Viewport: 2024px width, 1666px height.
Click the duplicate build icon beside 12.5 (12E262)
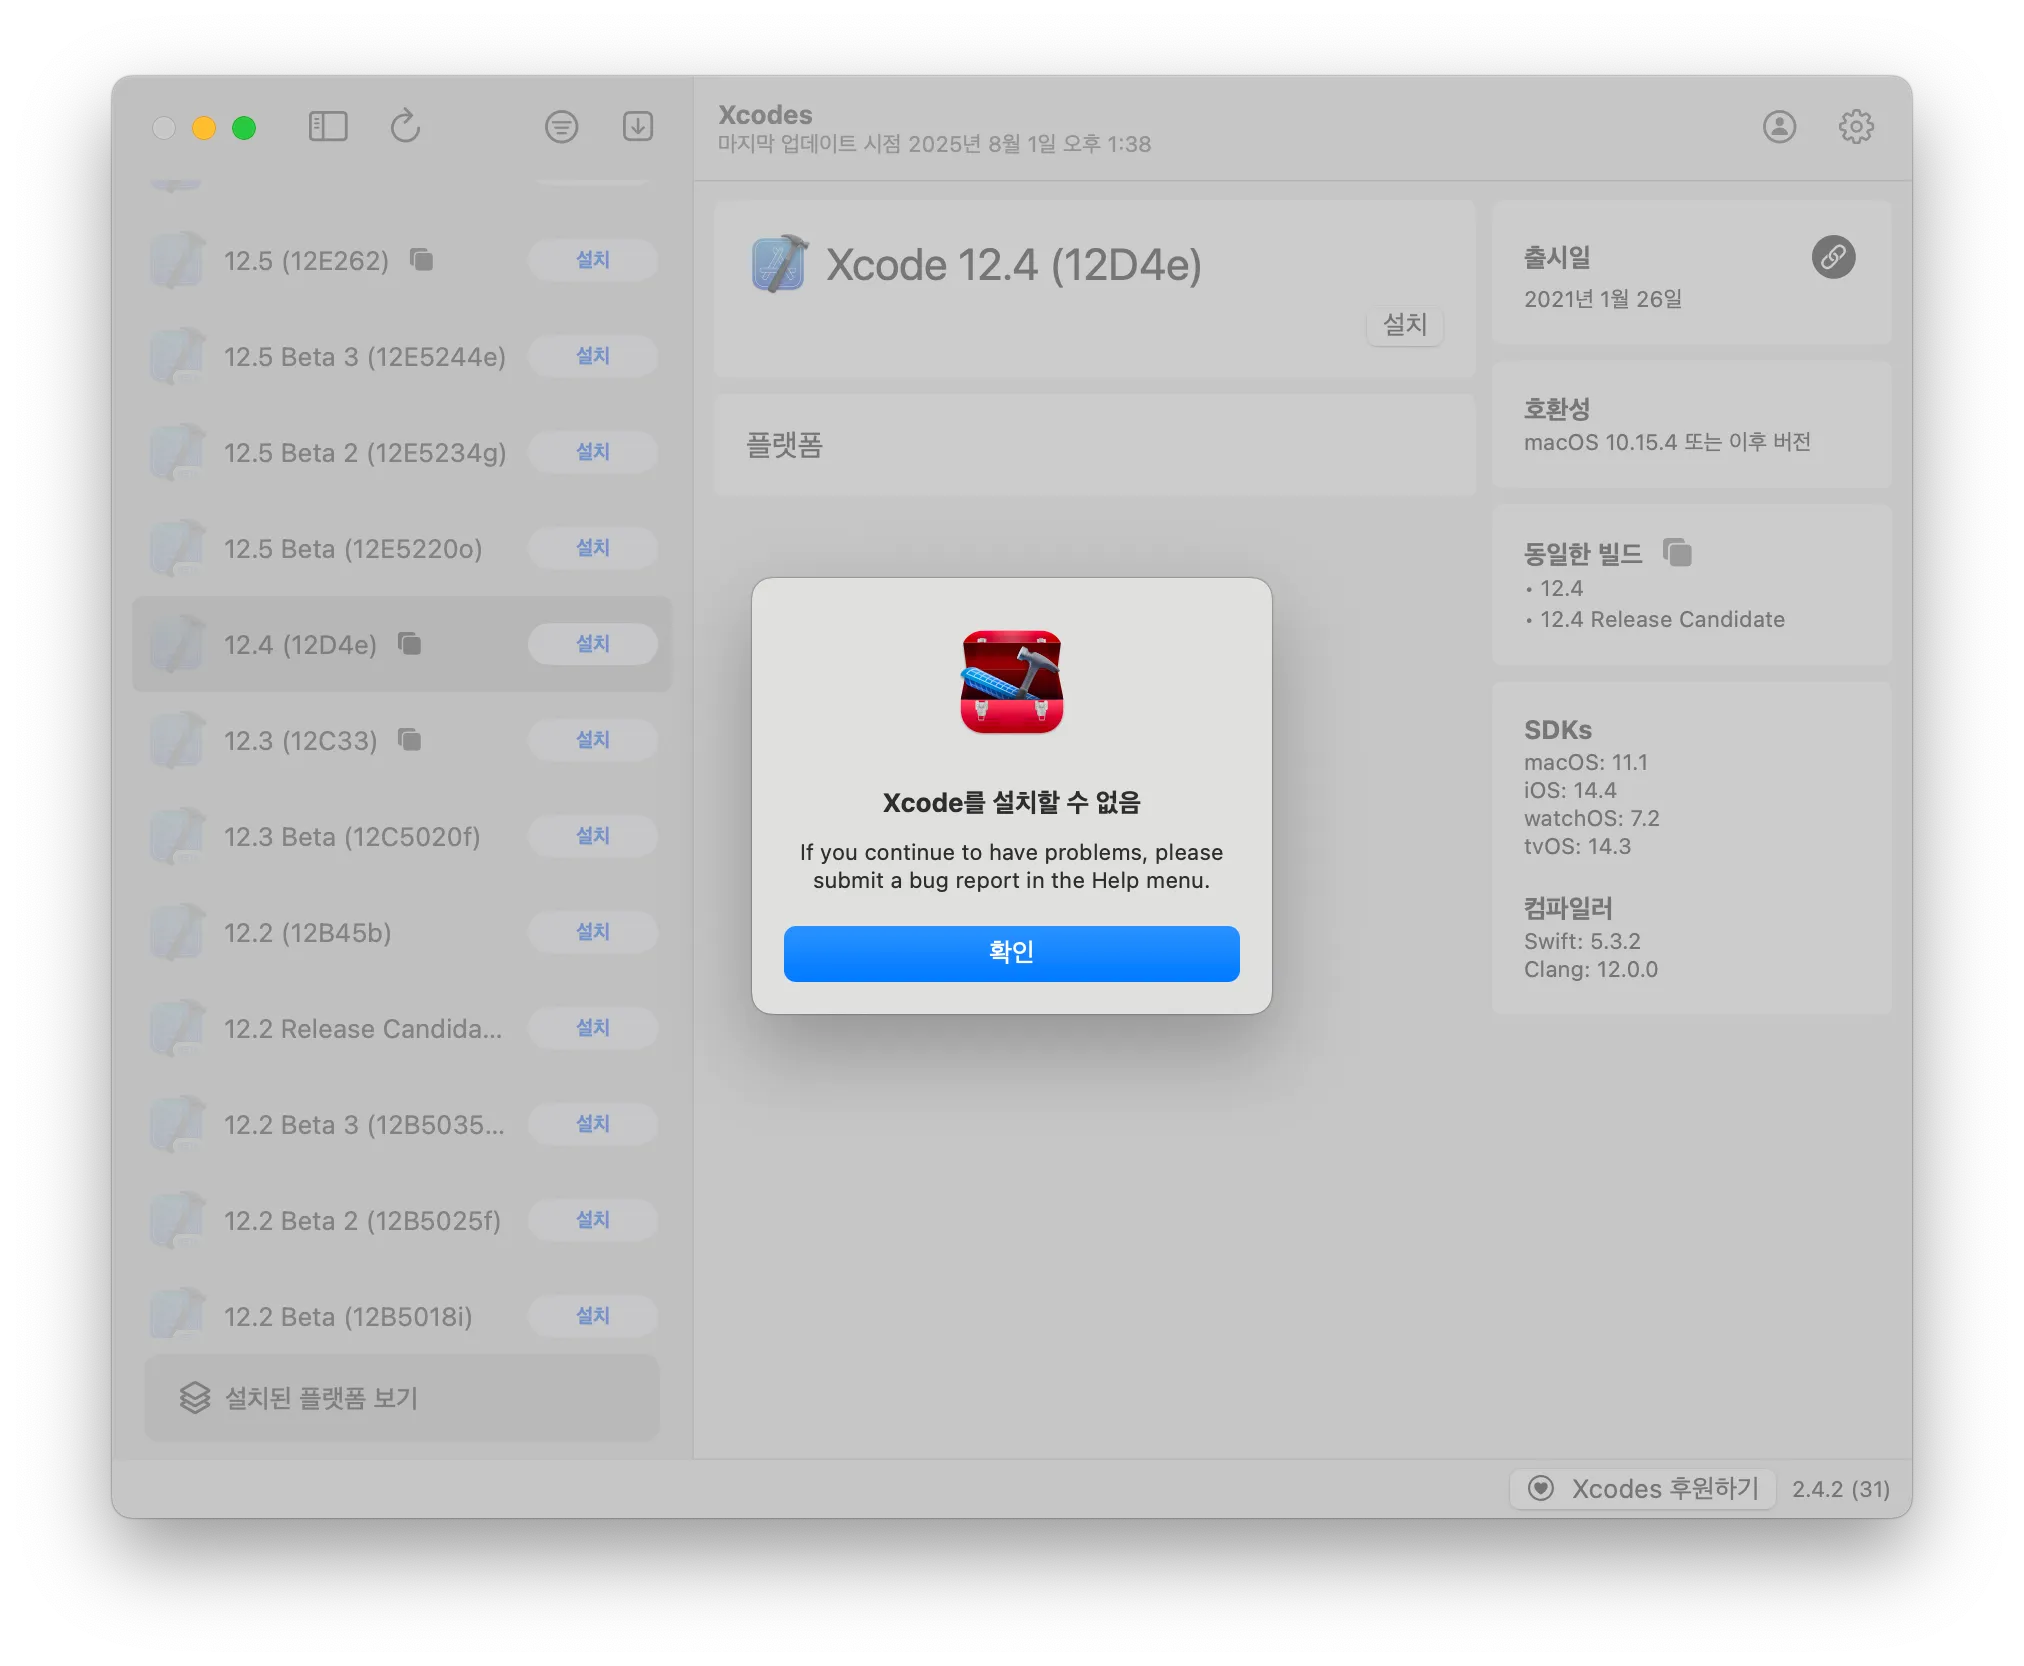click(x=422, y=260)
